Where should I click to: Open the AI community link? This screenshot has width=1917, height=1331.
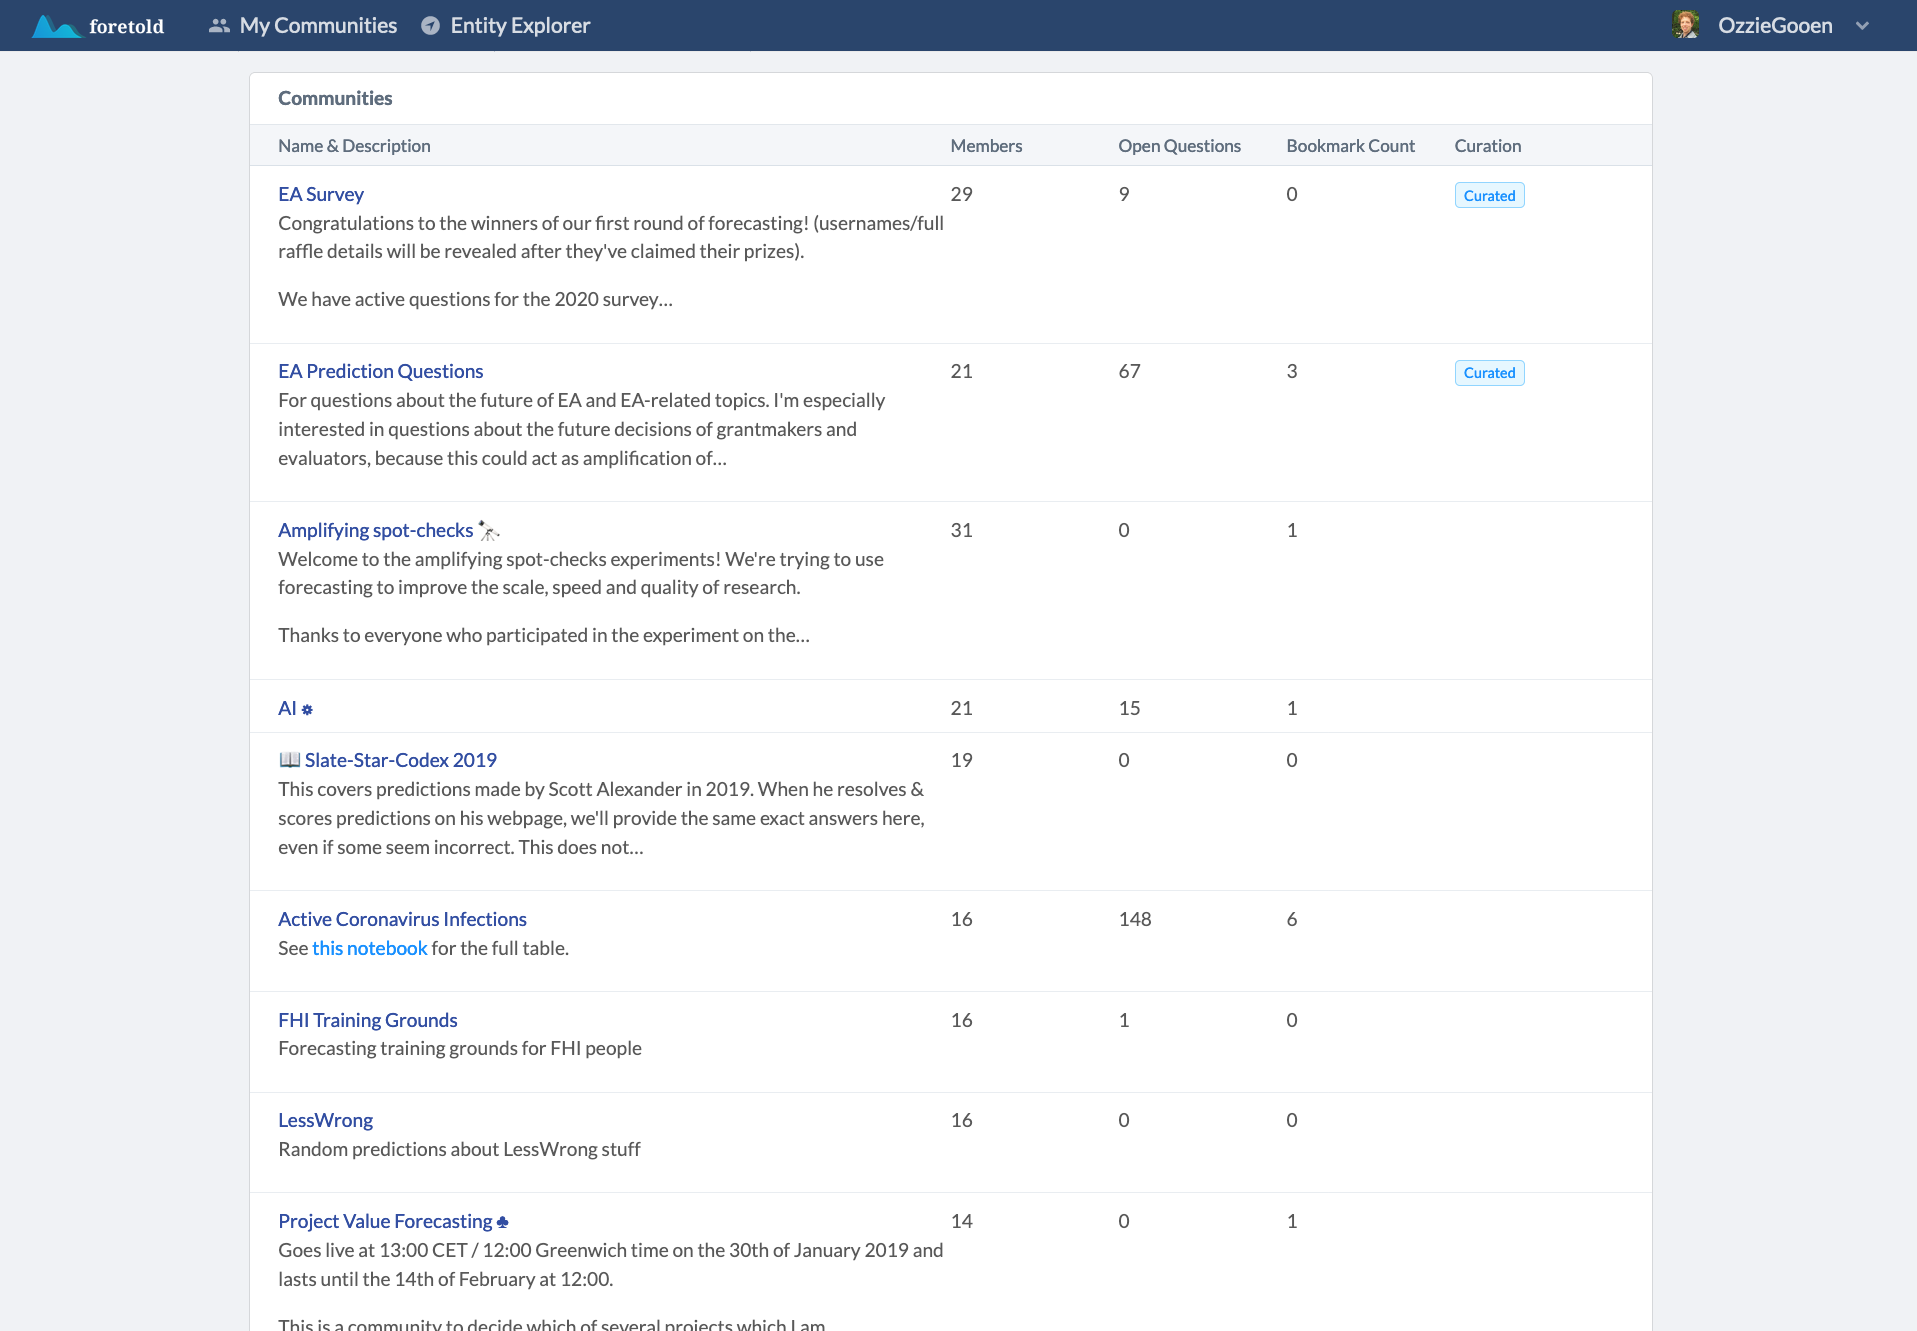pos(287,708)
